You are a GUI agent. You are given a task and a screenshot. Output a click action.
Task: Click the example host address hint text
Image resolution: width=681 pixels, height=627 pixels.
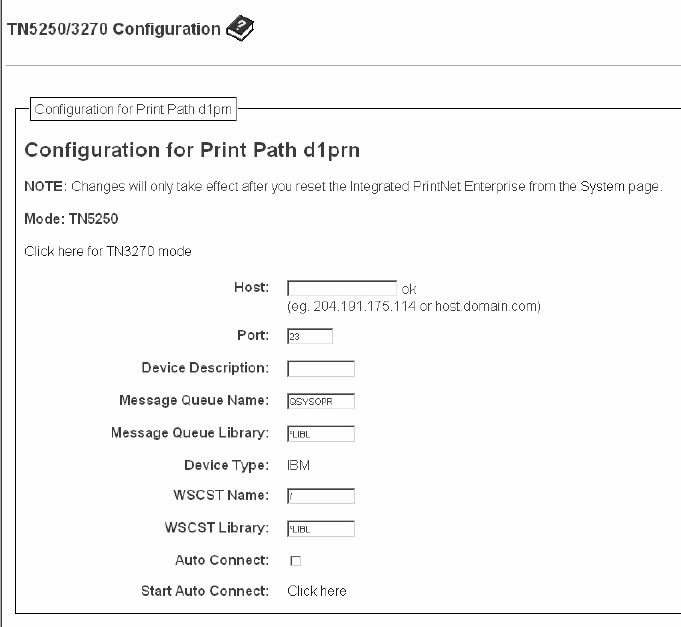(414, 306)
